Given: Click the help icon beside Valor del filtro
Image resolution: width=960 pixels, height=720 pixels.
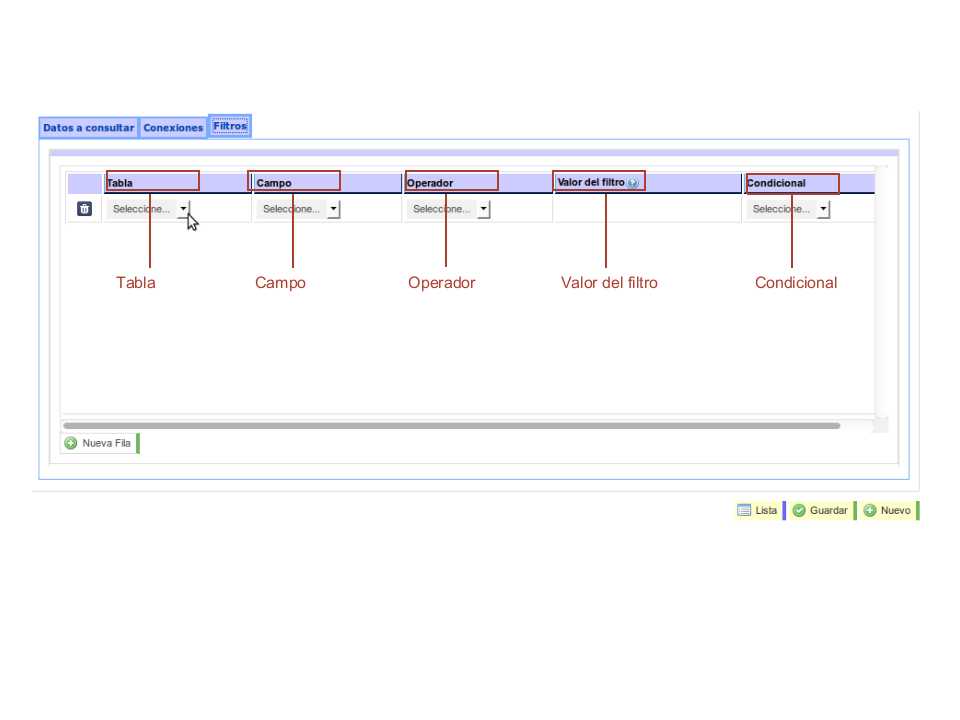Looking at the screenshot, I should [x=633, y=183].
